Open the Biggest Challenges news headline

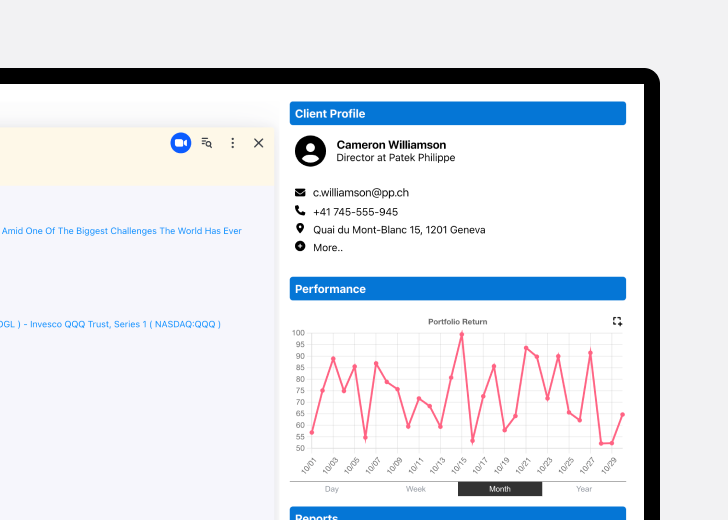(121, 231)
